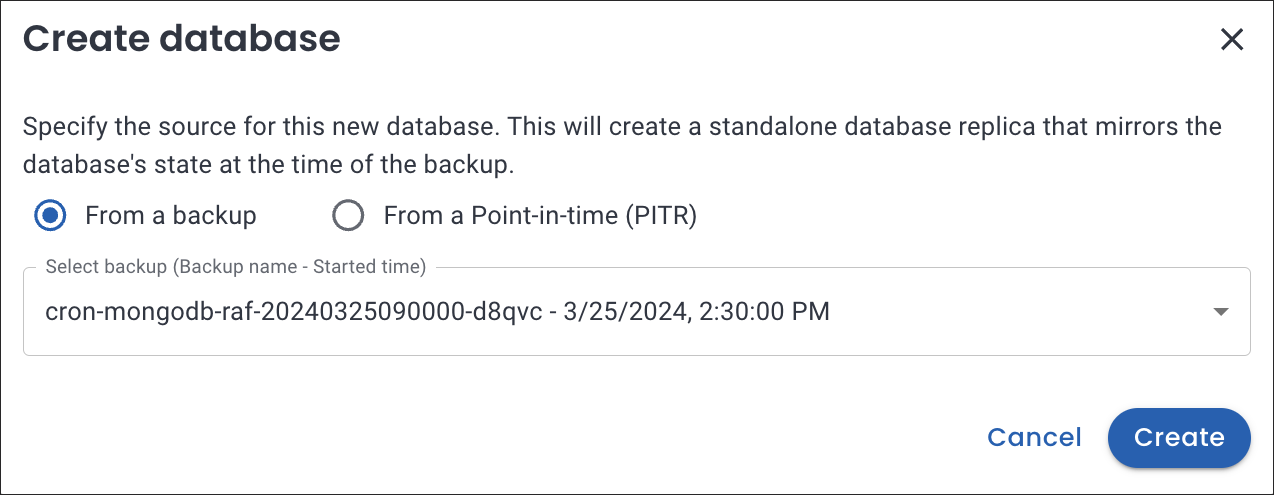Expand the backup list via dropdown arrow
The height and width of the screenshot is (495, 1274).
coord(1220,312)
